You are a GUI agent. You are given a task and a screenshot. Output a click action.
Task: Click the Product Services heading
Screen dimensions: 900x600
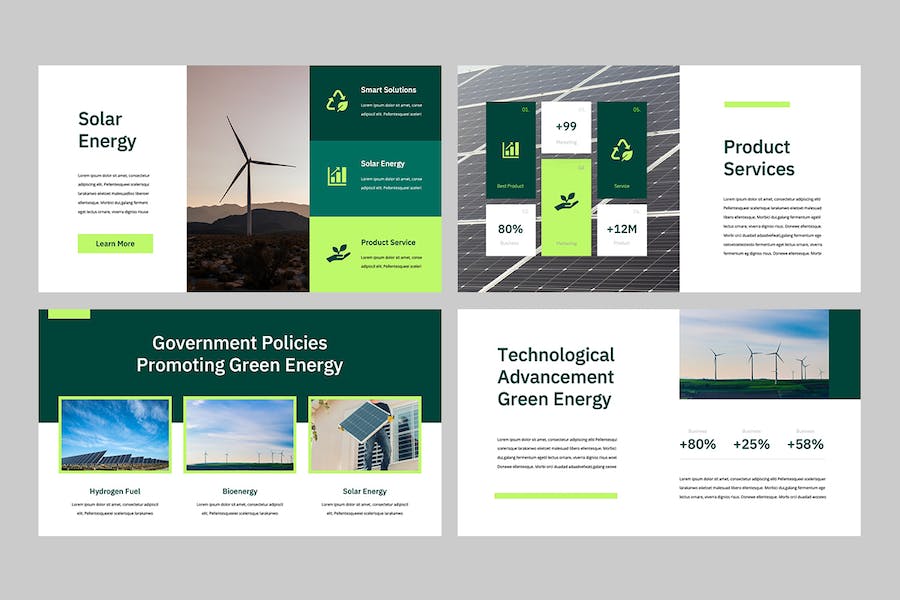(759, 158)
